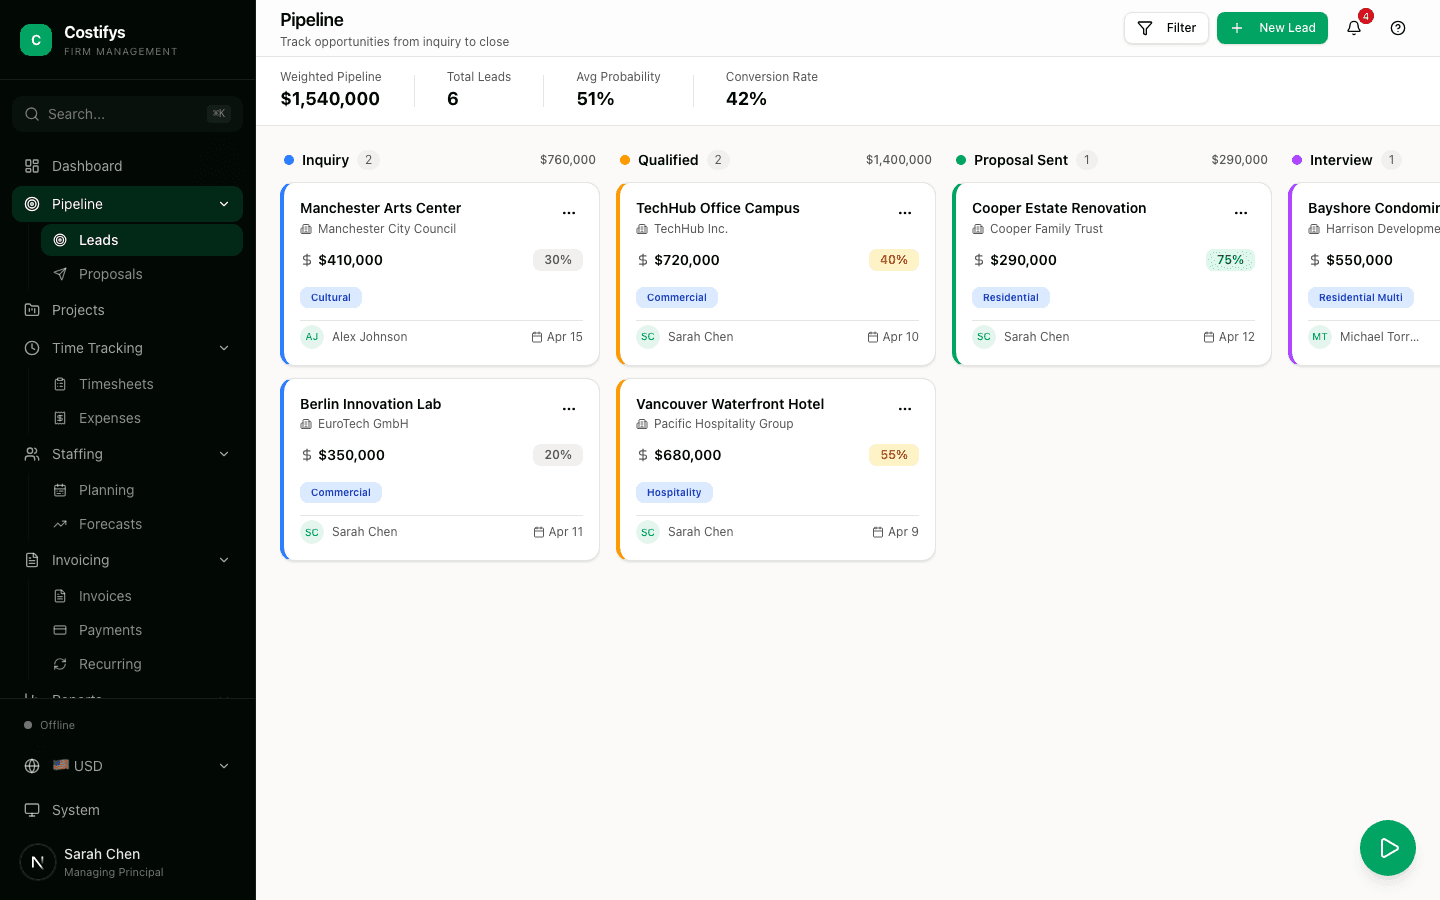Open the Search box via magnifier icon
The image size is (1440, 900).
pos(31,114)
